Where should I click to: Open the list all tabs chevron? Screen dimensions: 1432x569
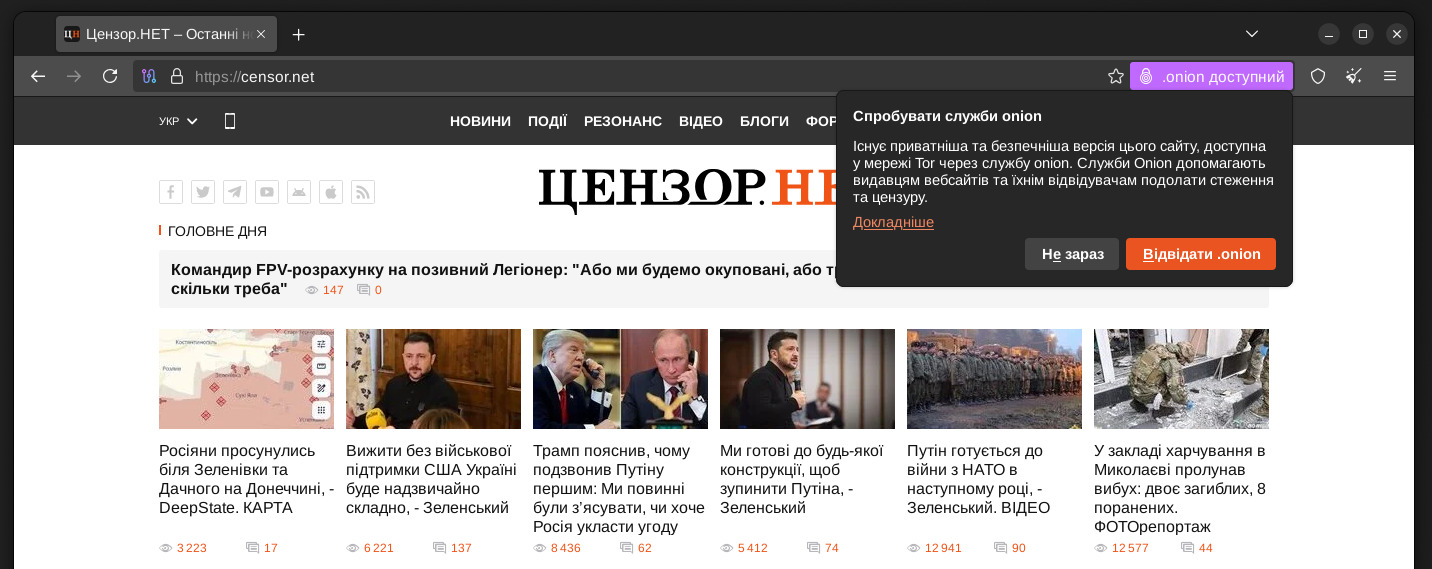click(x=1251, y=34)
